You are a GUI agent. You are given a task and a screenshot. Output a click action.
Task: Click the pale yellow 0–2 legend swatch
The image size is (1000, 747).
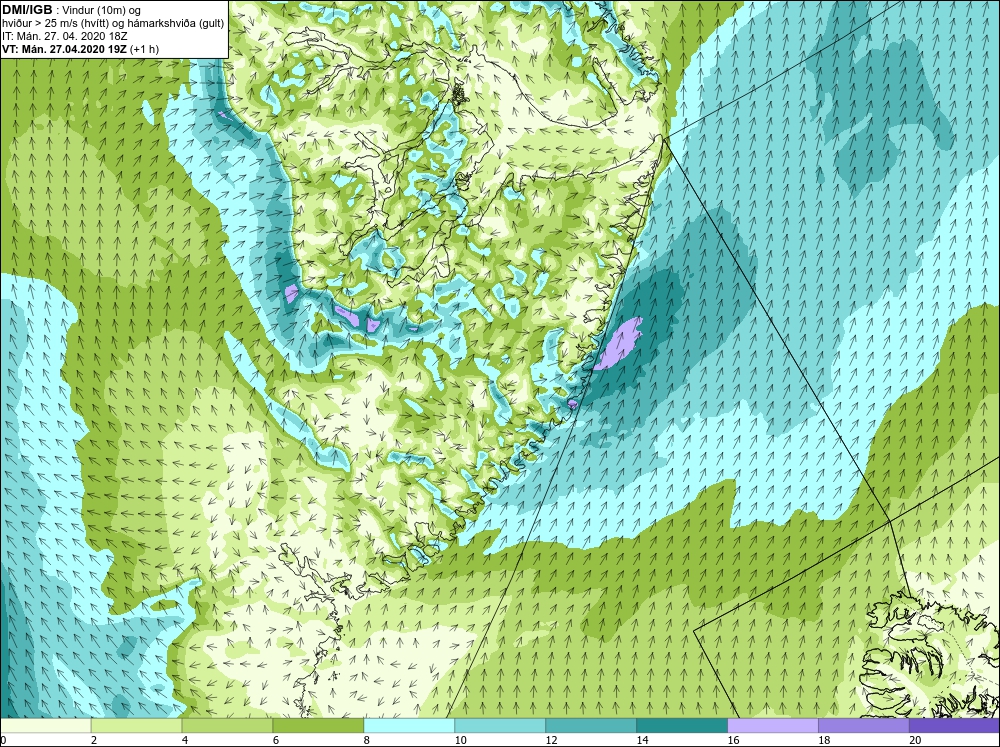point(45,725)
